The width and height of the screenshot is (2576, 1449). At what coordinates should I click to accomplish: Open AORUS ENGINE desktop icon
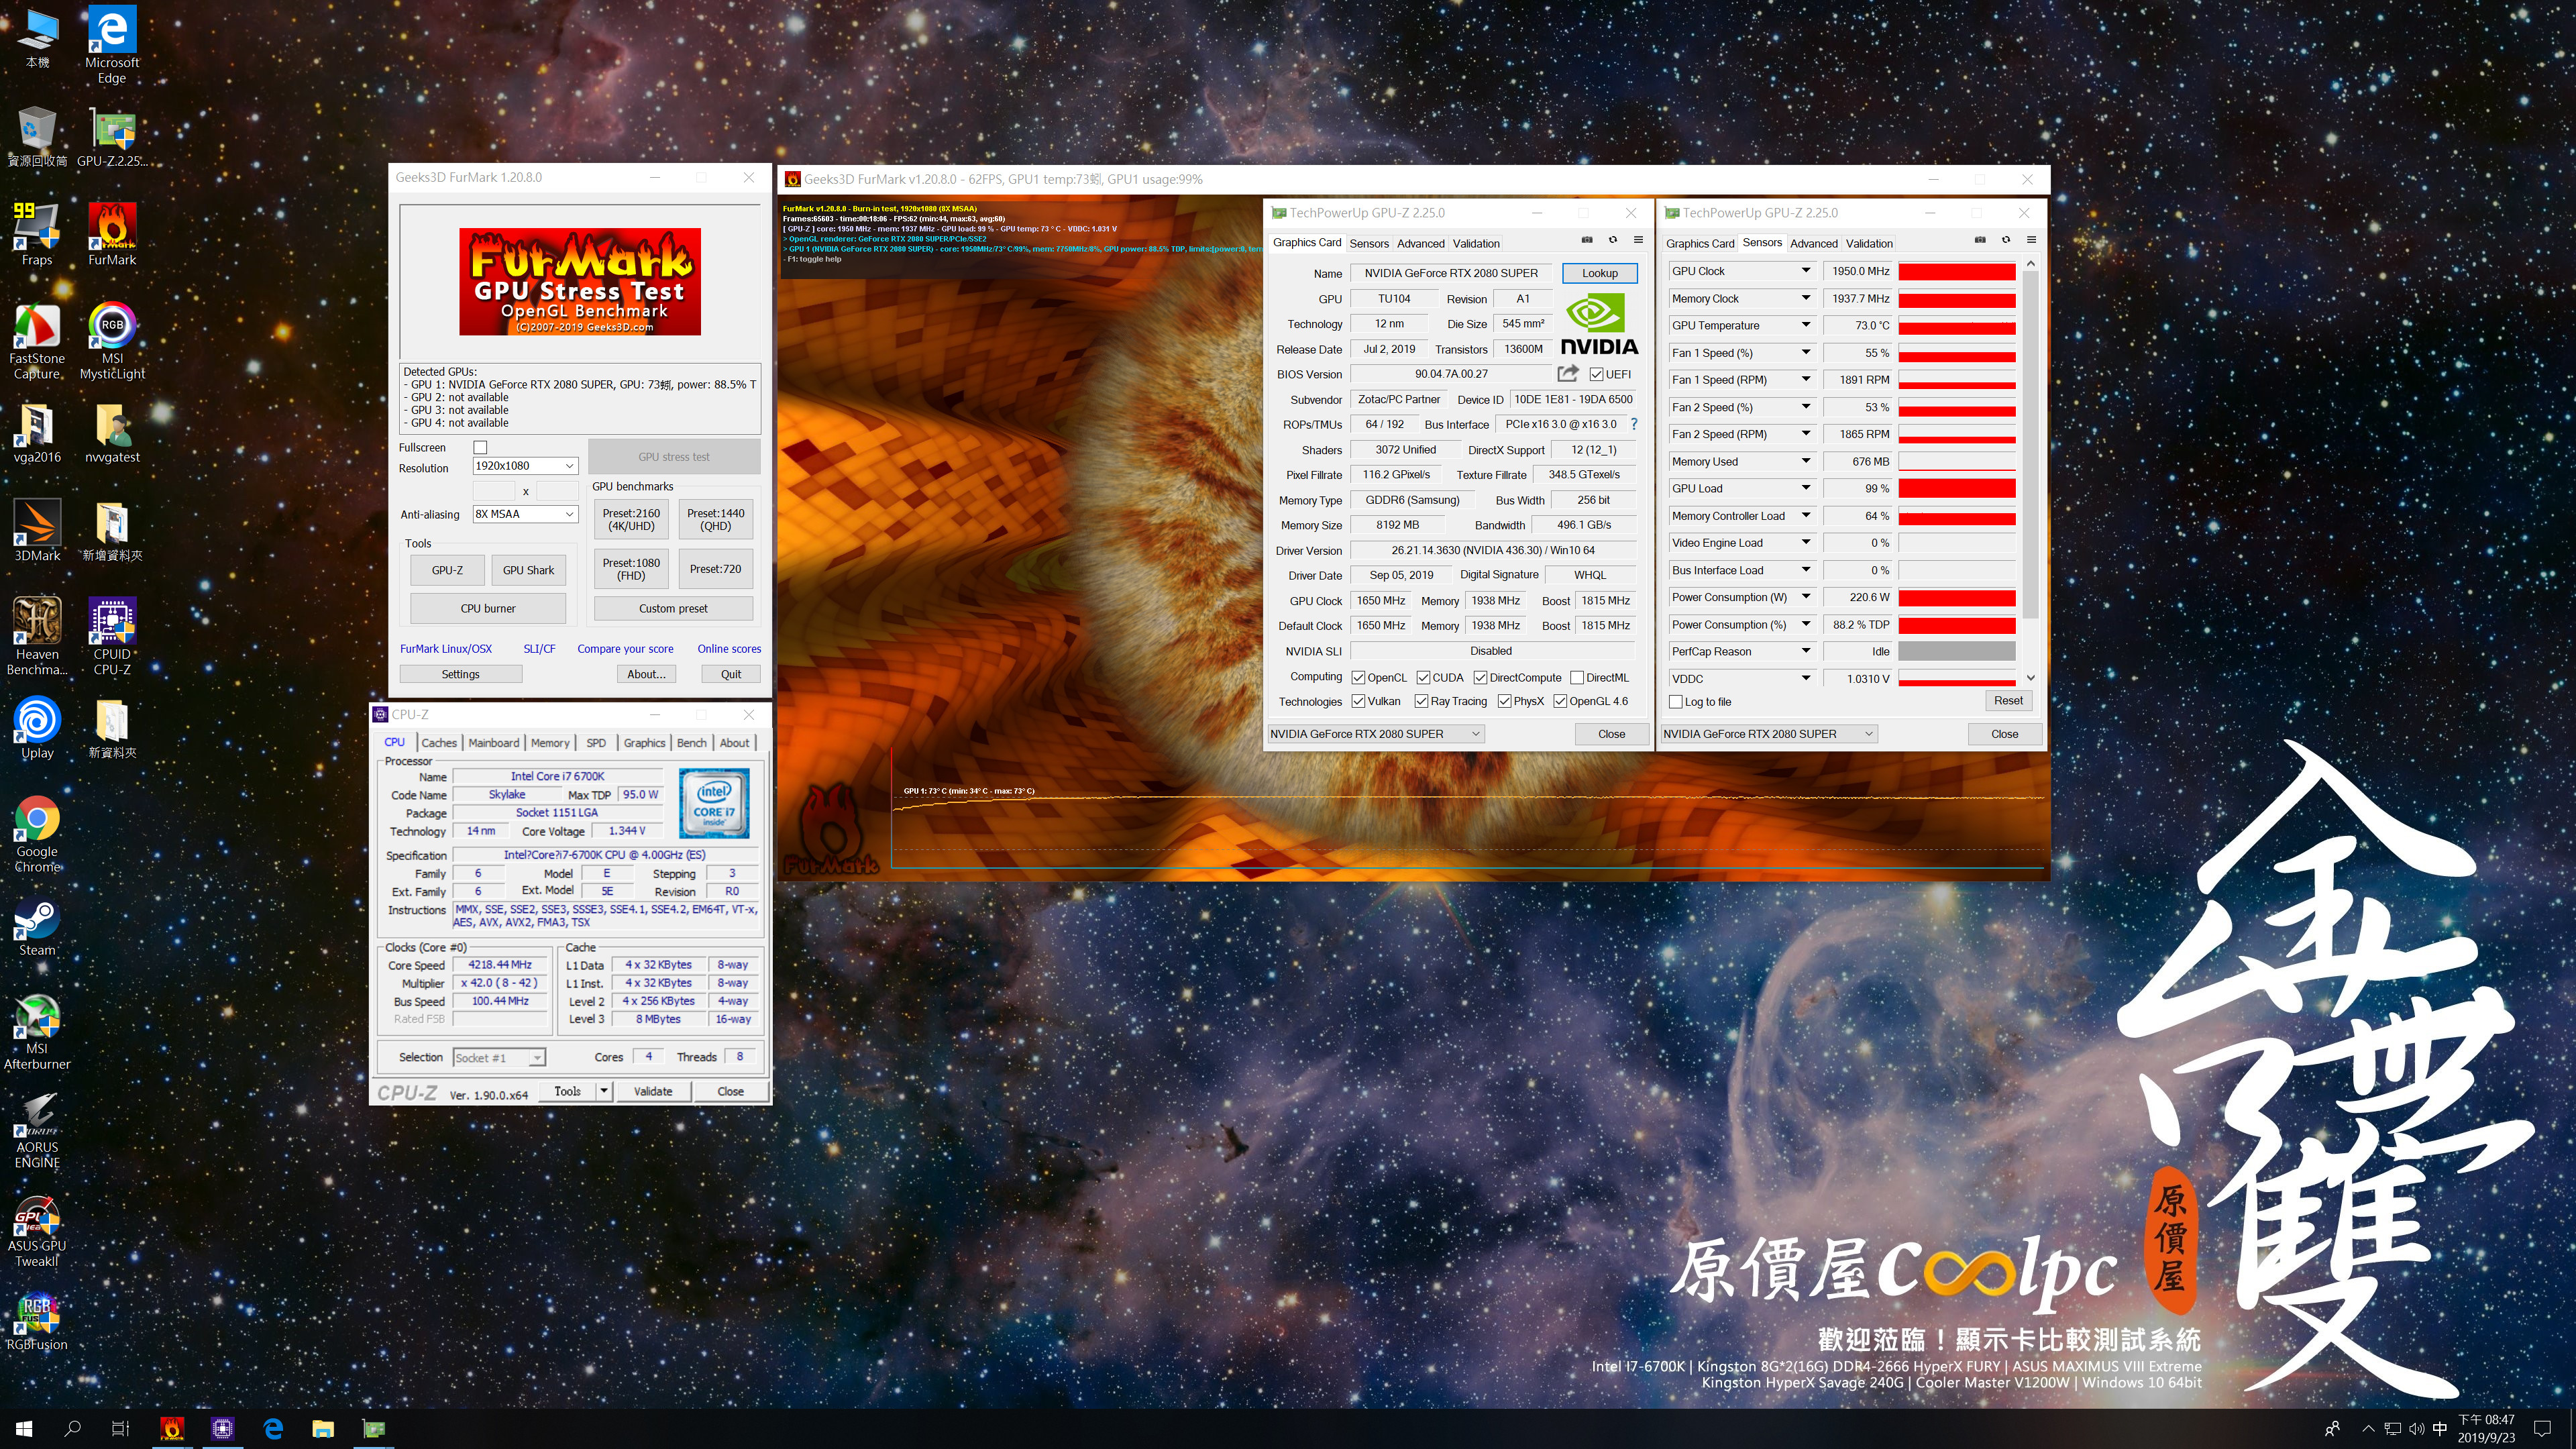pyautogui.click(x=37, y=1130)
